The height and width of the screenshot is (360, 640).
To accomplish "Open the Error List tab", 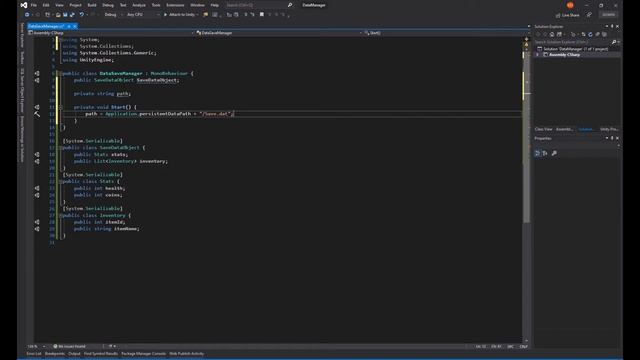I will (x=34, y=354).
